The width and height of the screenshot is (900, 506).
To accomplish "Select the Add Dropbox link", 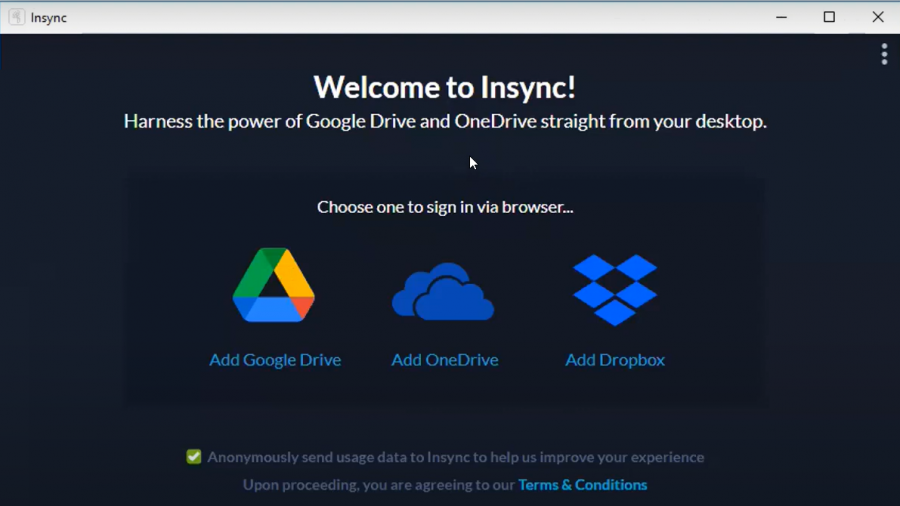I will (615, 360).
